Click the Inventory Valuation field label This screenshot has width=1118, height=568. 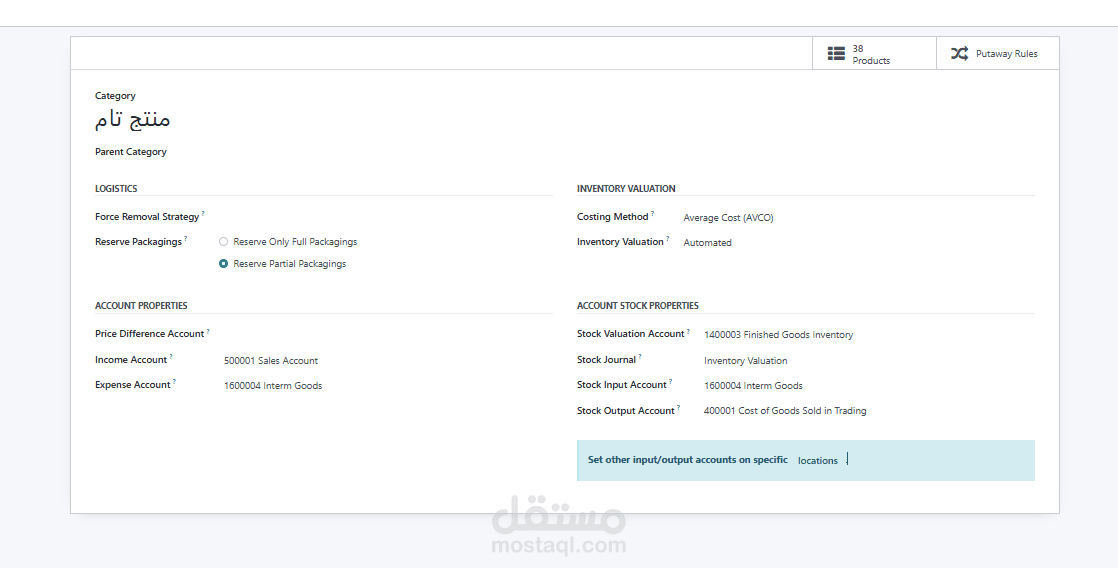point(620,242)
